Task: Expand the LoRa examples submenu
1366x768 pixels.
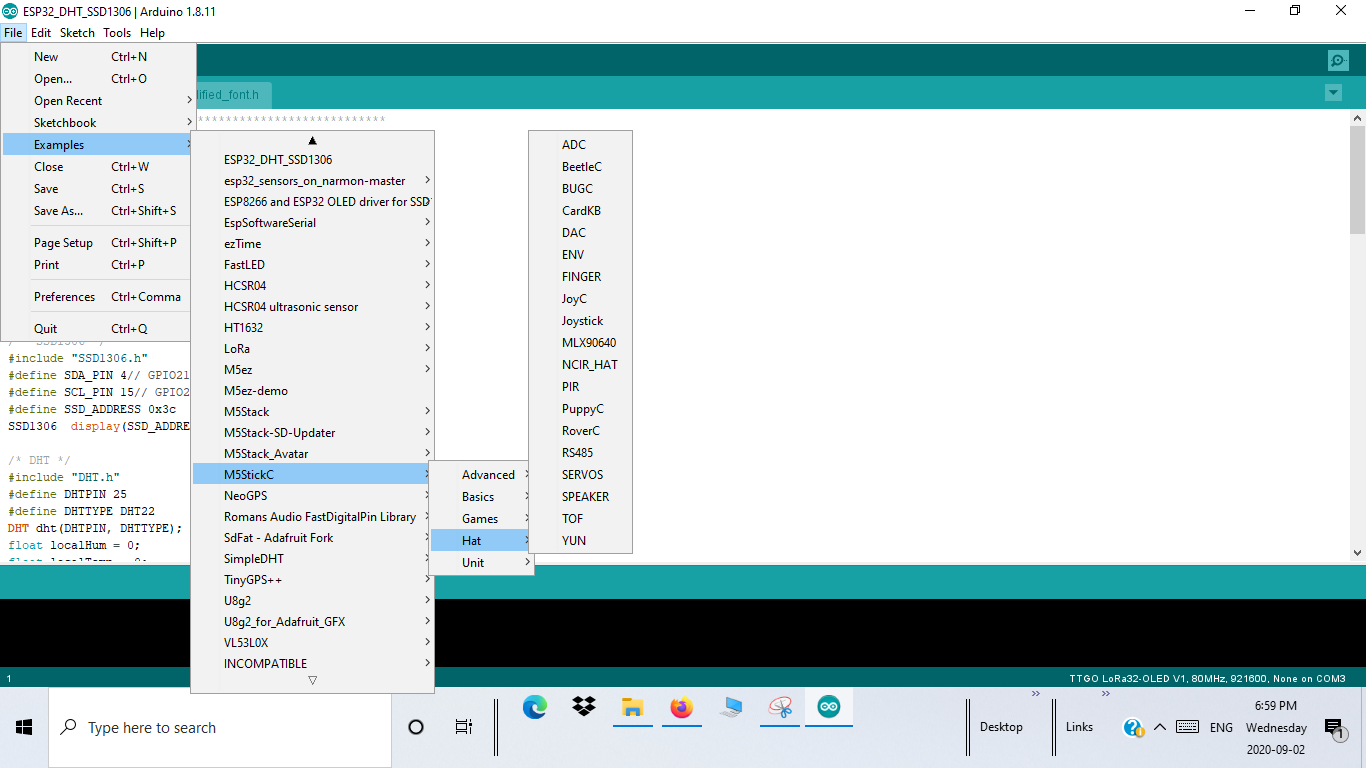Action: 312,349
